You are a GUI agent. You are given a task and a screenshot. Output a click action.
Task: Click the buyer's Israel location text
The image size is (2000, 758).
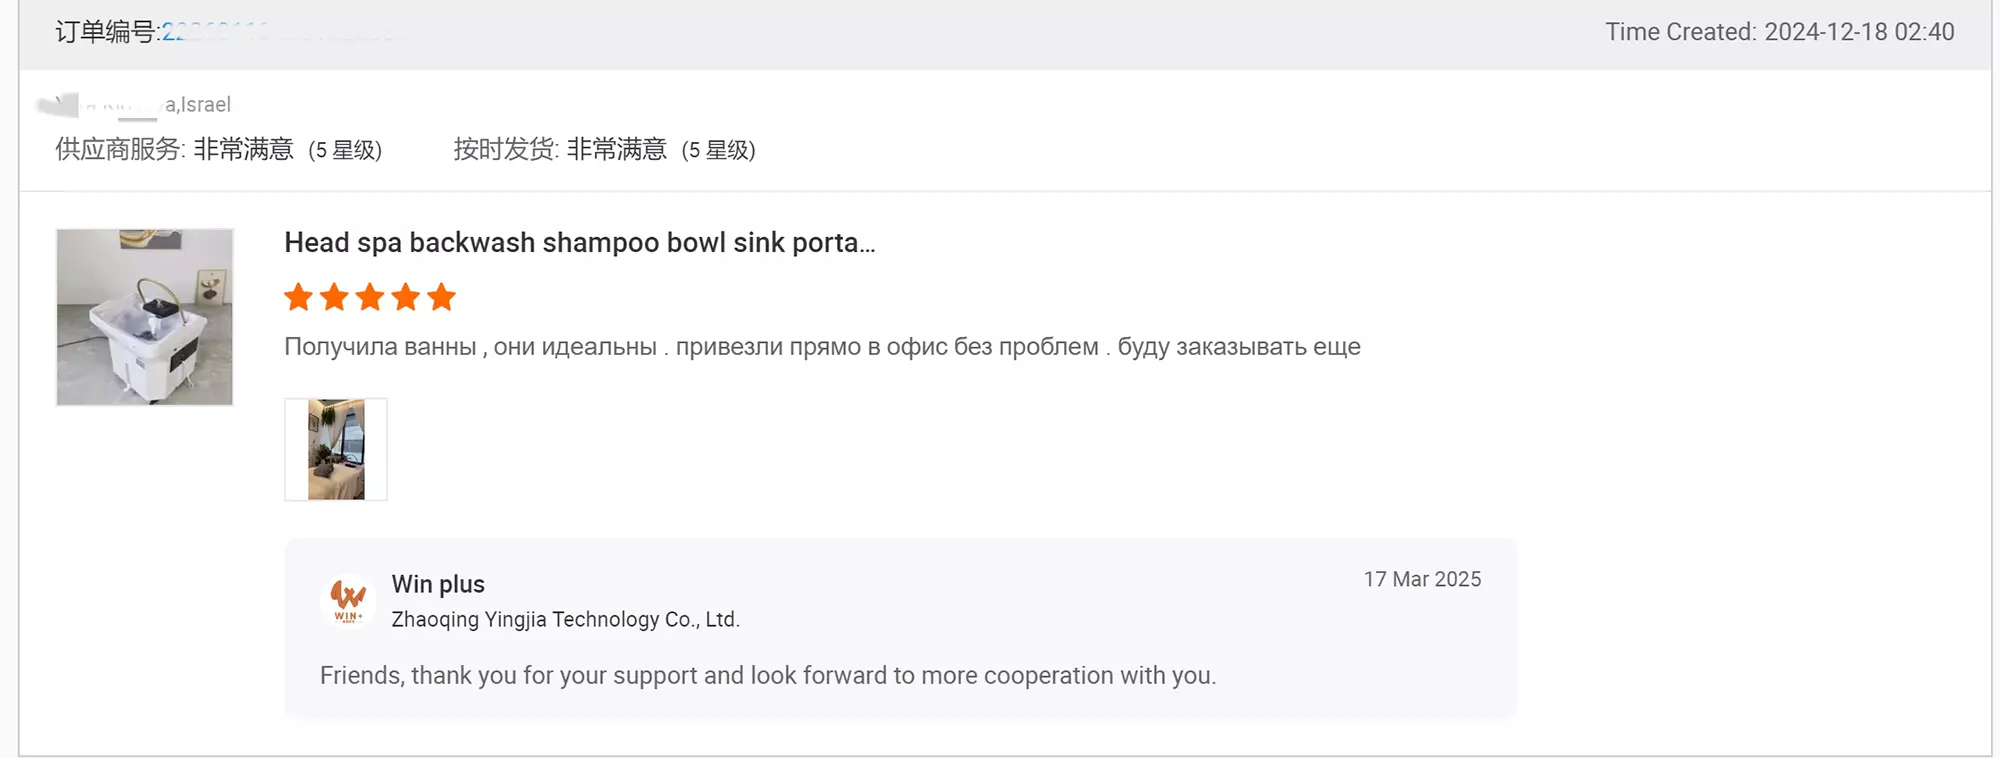[x=199, y=105]
